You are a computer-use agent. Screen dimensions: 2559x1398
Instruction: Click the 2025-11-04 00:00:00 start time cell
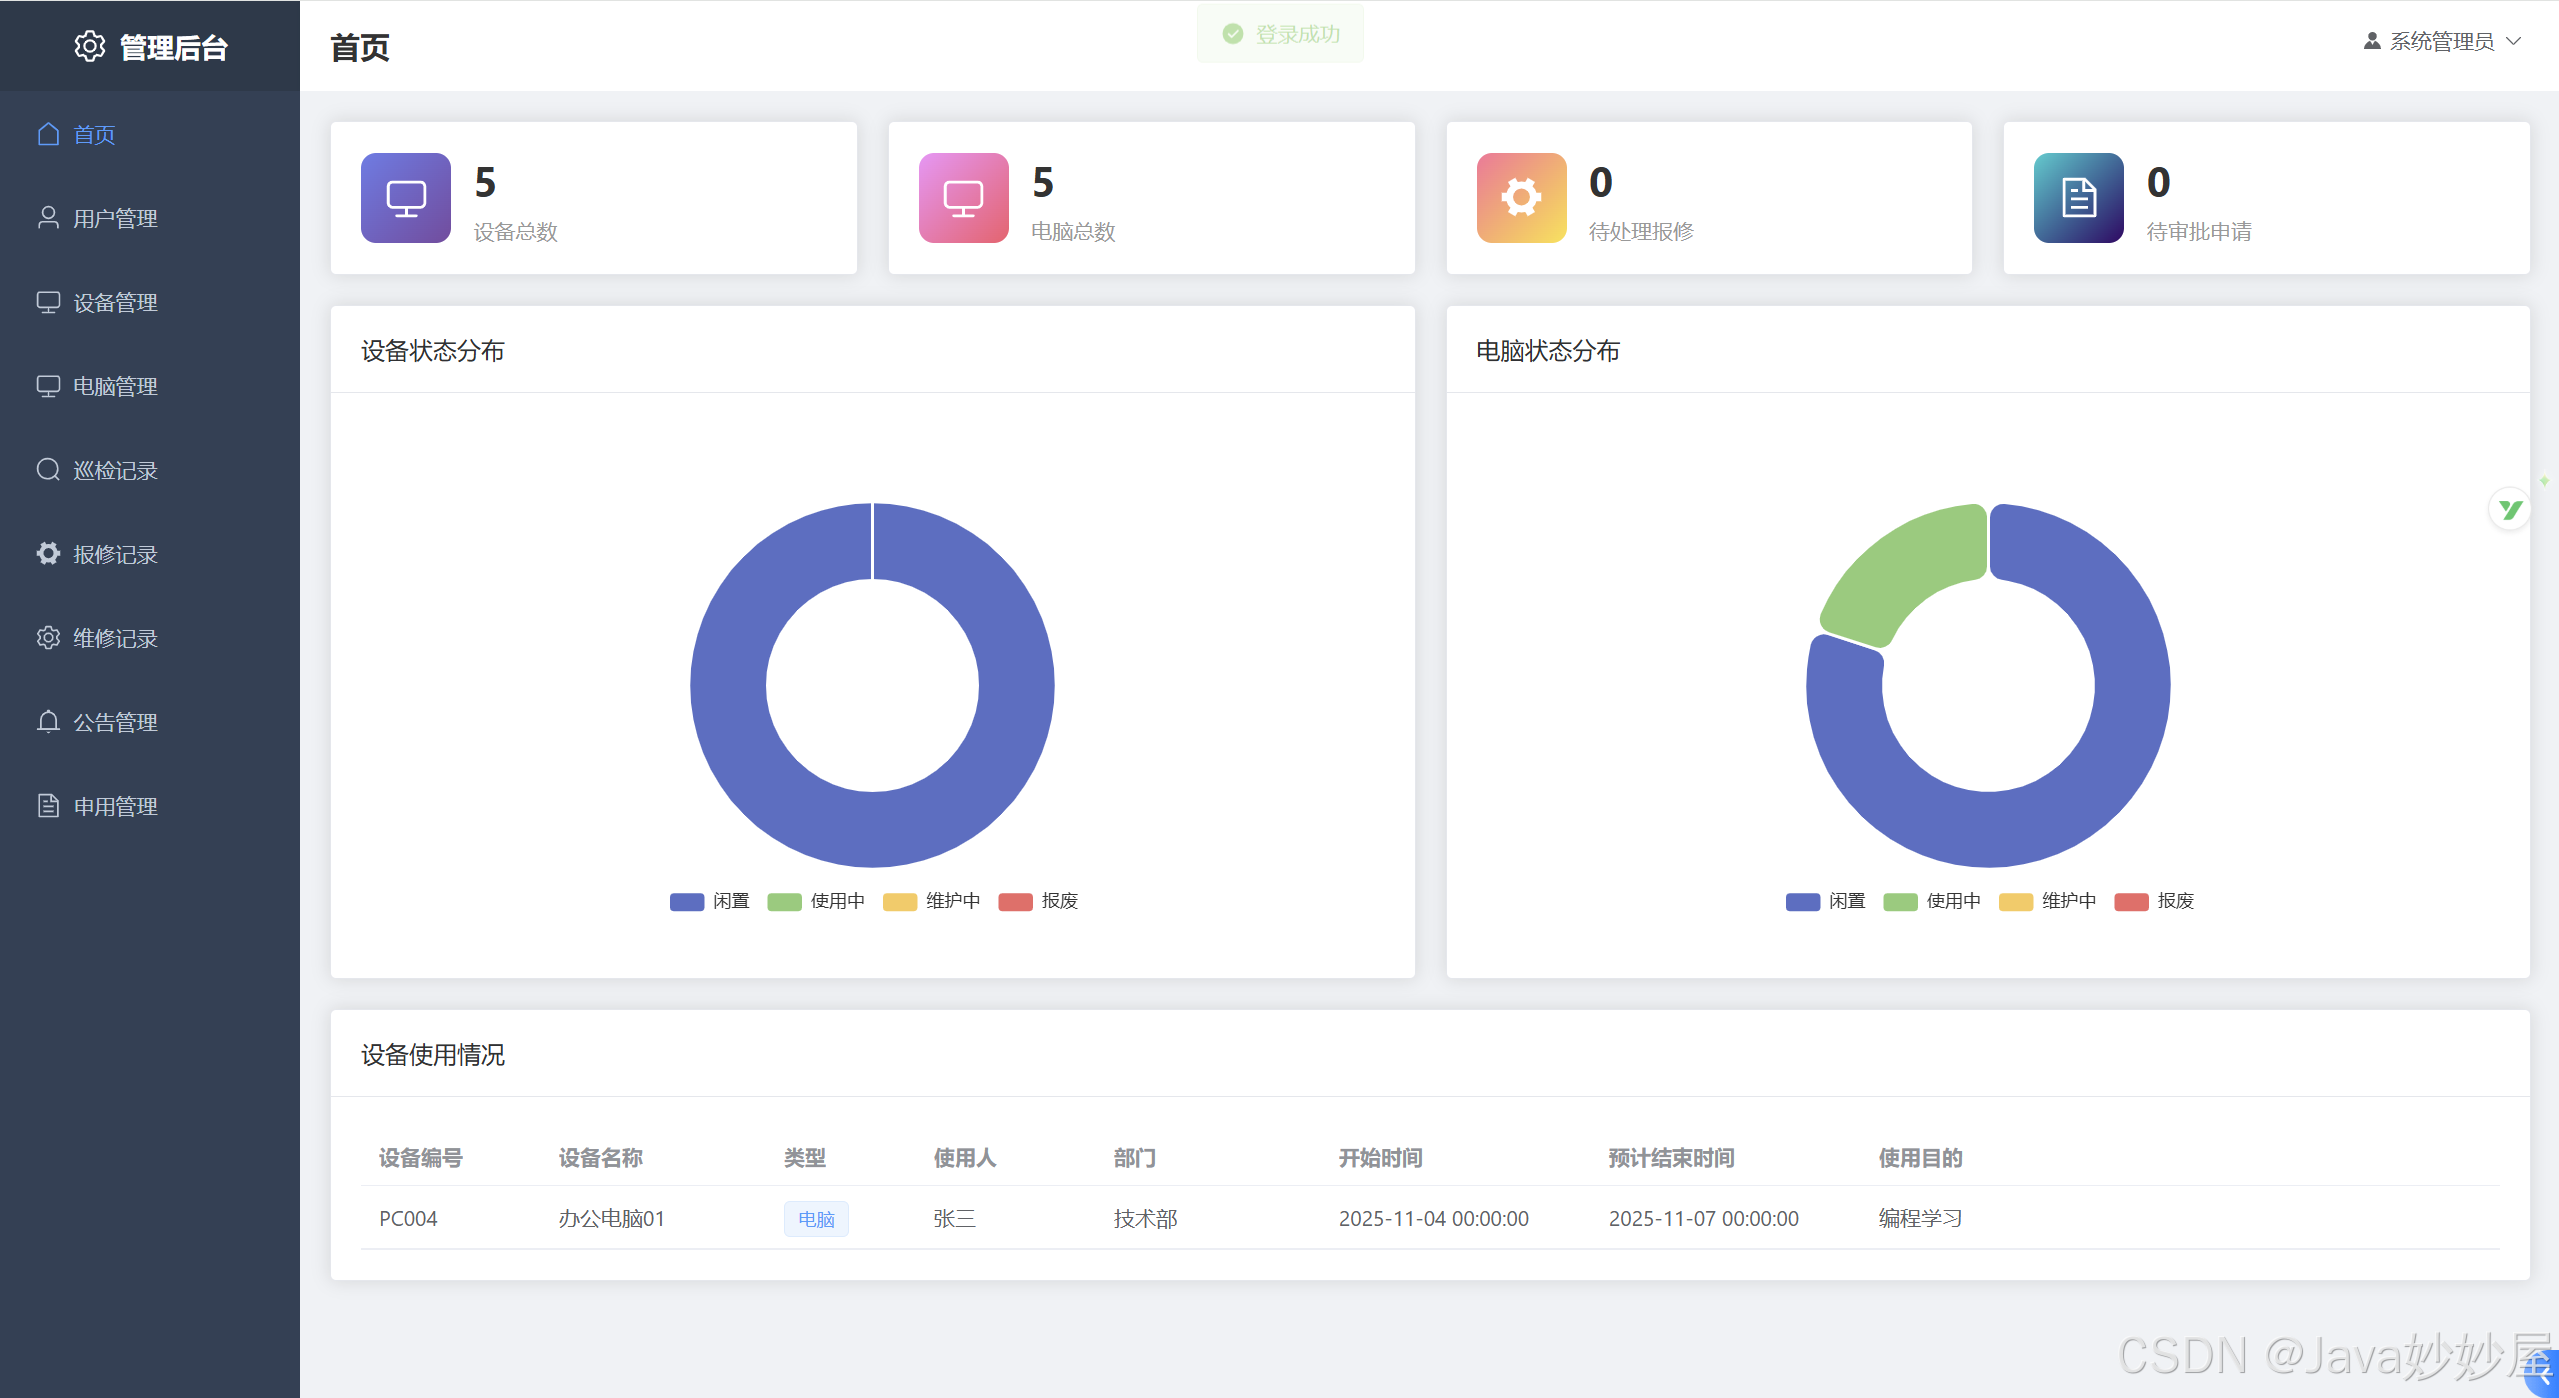pyautogui.click(x=1433, y=1219)
